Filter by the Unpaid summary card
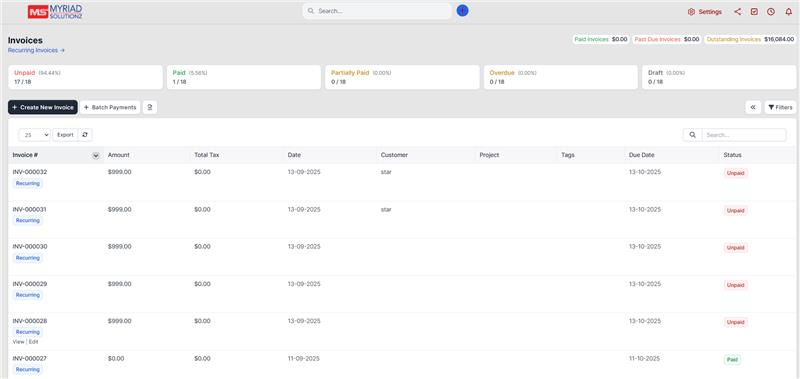Viewport: 800px width, 379px height. point(85,77)
